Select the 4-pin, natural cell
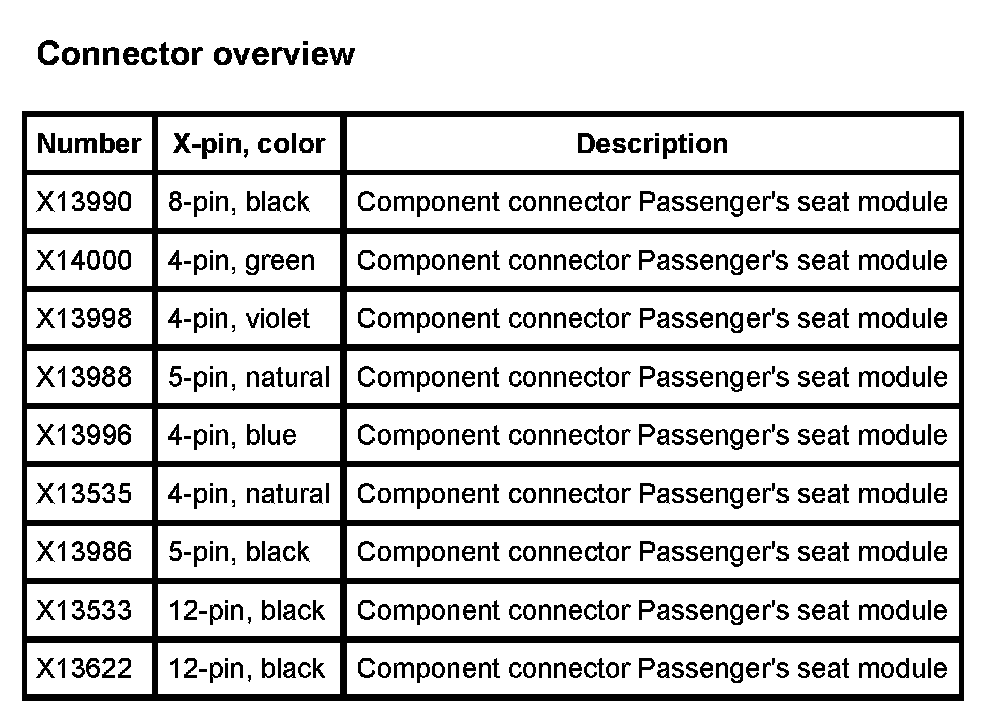 [248, 494]
